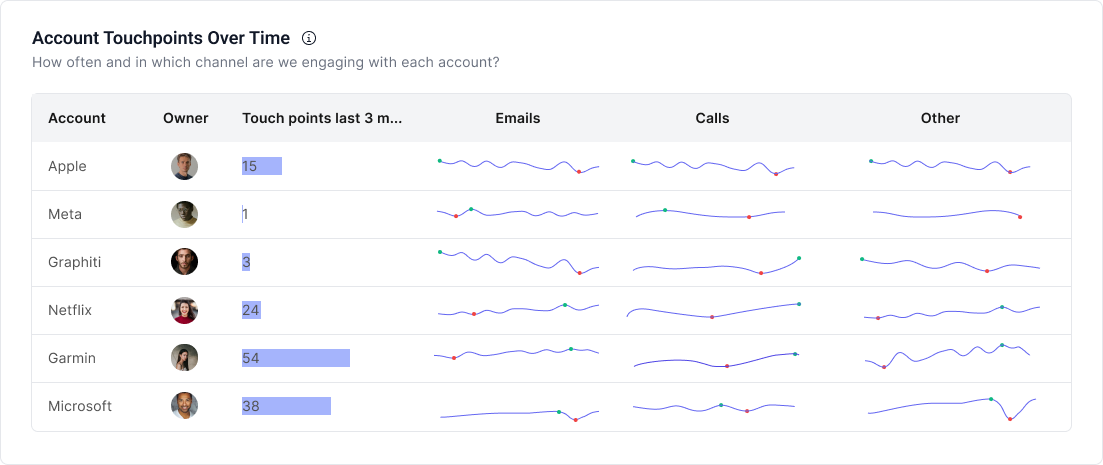The image size is (1103, 465).
Task: Click the Calls column header
Action: (x=713, y=118)
